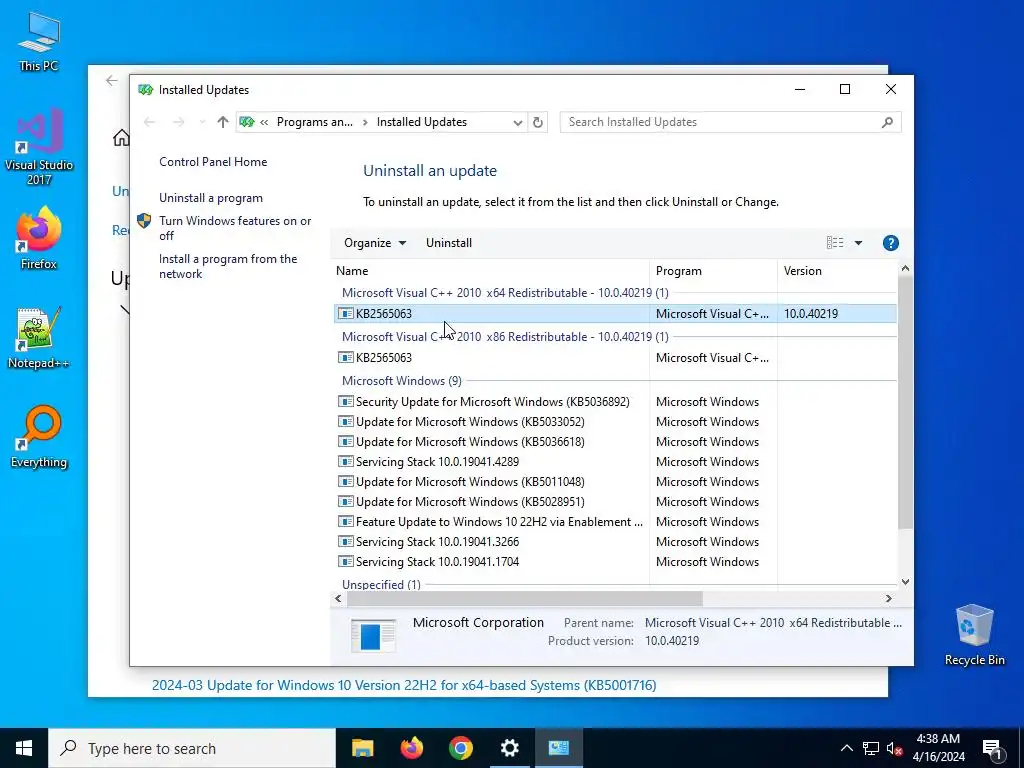Open network status tray icon
This screenshot has width=1024, height=768.
[x=871, y=748]
